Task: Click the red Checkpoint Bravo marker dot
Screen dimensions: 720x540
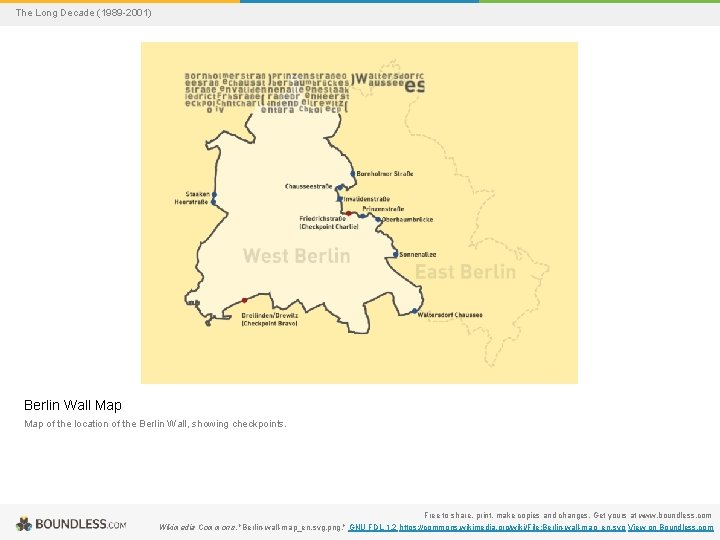Action: [x=244, y=300]
